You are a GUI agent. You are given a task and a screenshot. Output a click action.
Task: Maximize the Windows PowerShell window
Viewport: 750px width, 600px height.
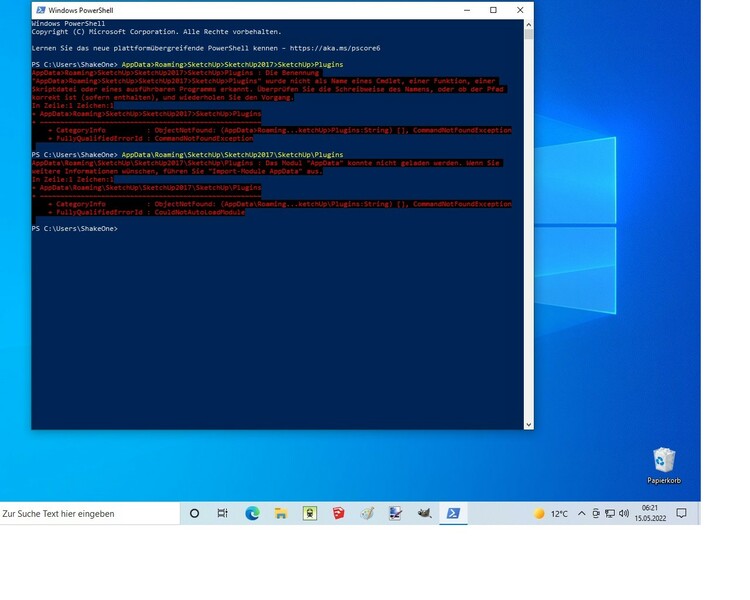493,10
